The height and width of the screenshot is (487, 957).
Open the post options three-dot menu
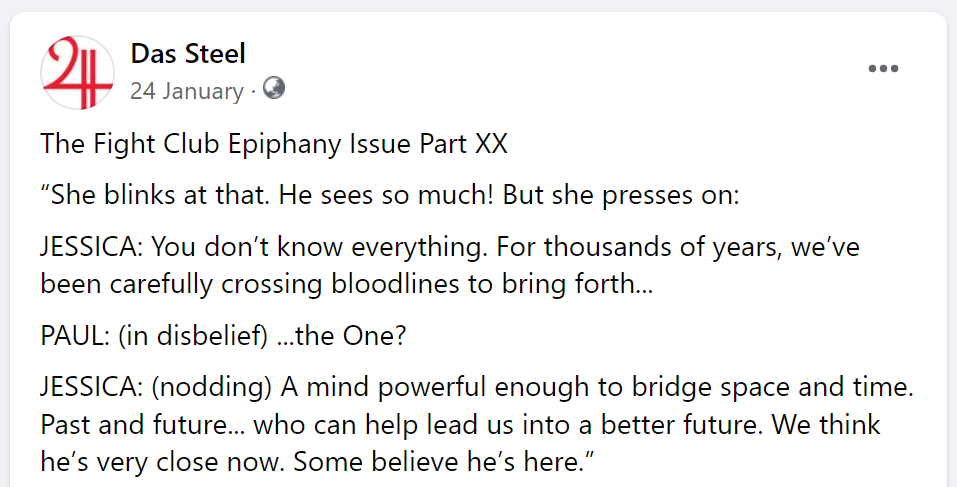click(884, 69)
